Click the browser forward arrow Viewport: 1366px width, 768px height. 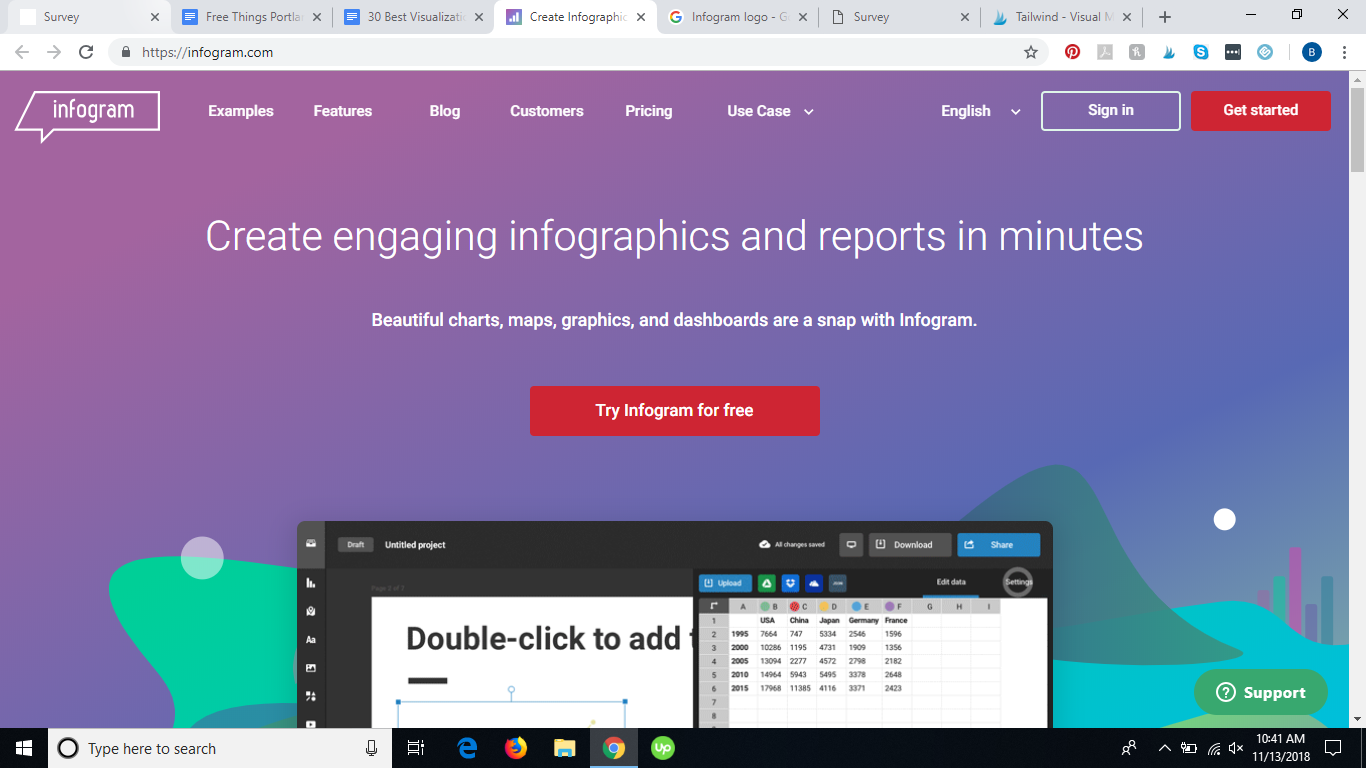click(54, 52)
